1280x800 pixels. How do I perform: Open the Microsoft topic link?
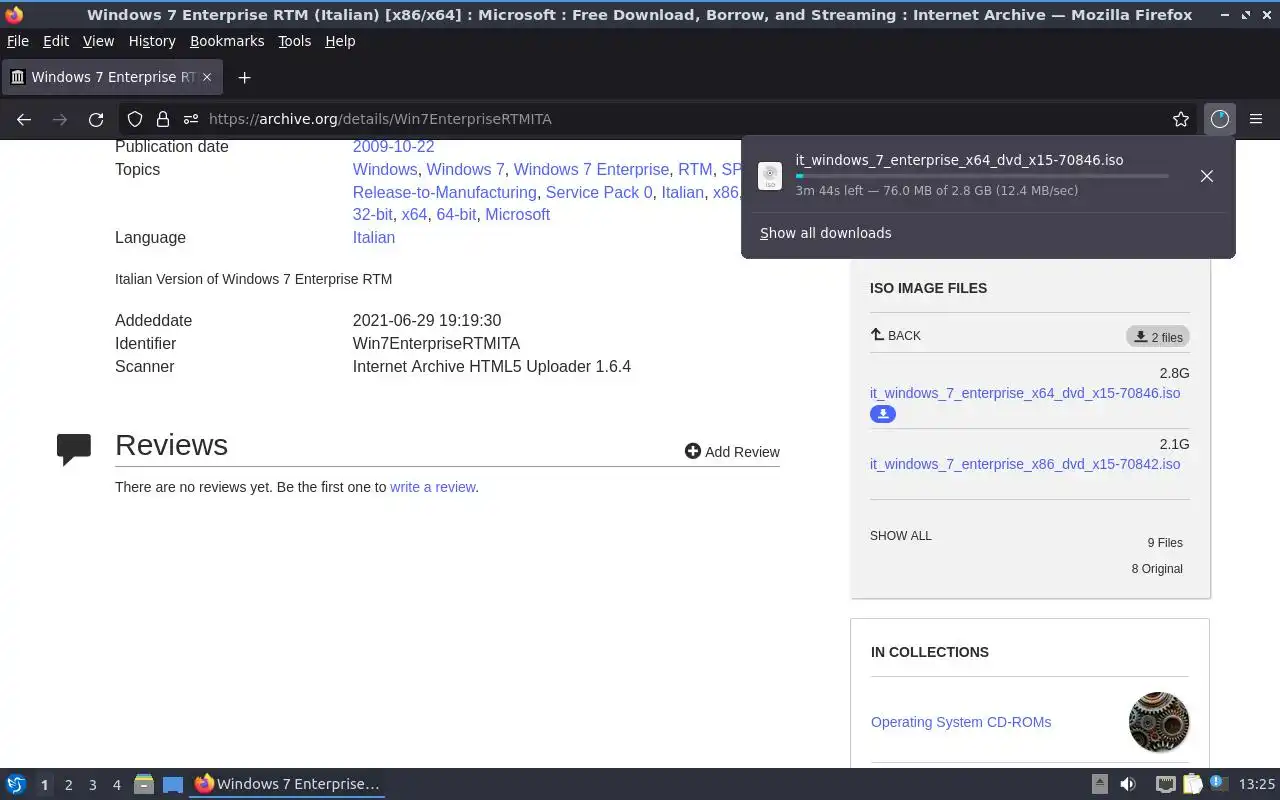518,214
